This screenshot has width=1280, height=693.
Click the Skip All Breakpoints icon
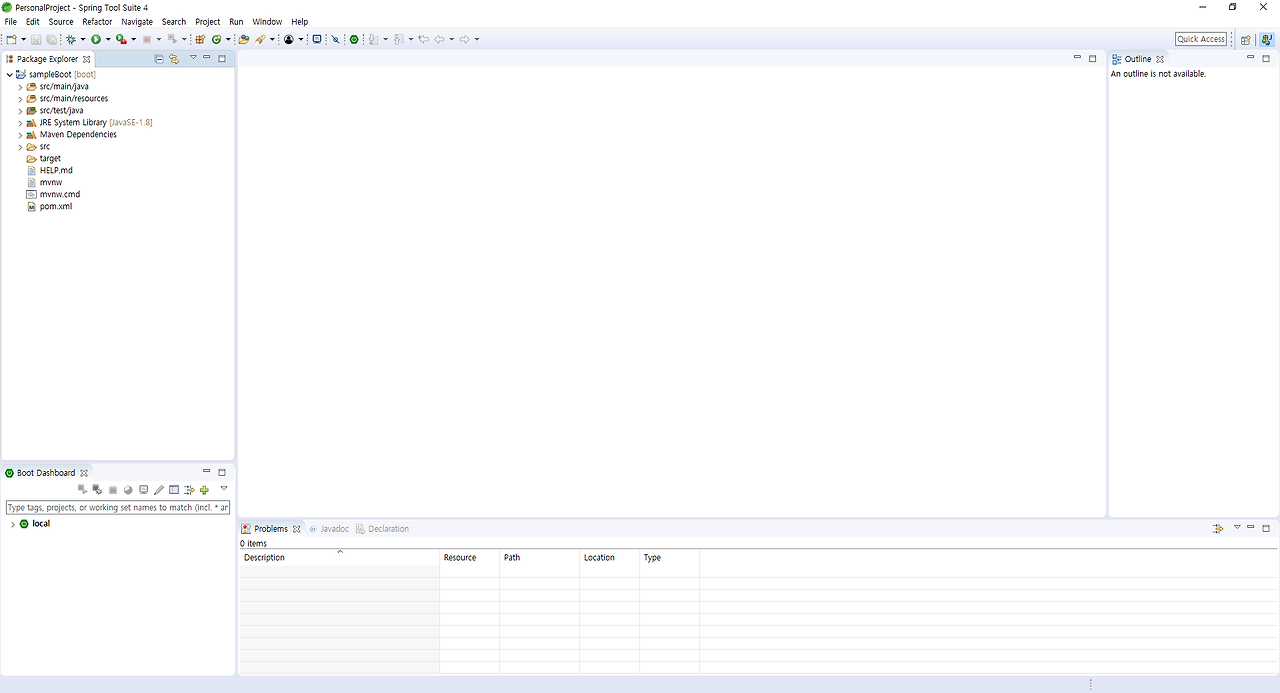[x=335, y=39]
